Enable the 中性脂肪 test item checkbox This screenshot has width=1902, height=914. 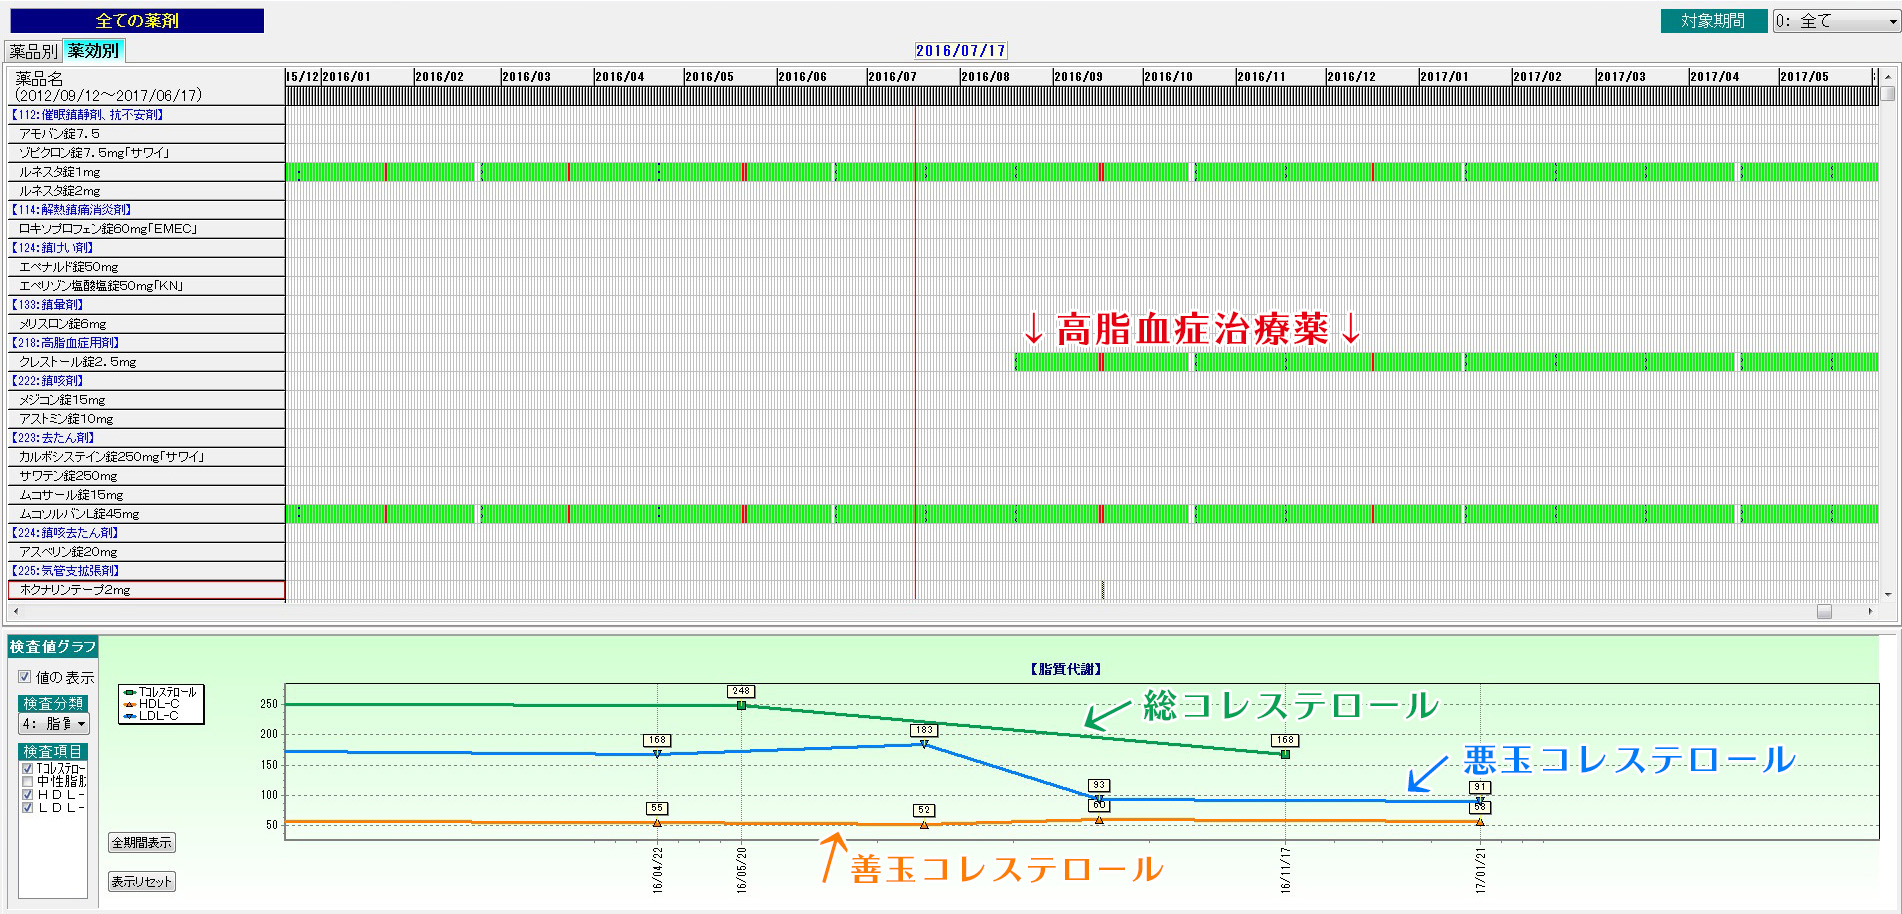tap(27, 781)
